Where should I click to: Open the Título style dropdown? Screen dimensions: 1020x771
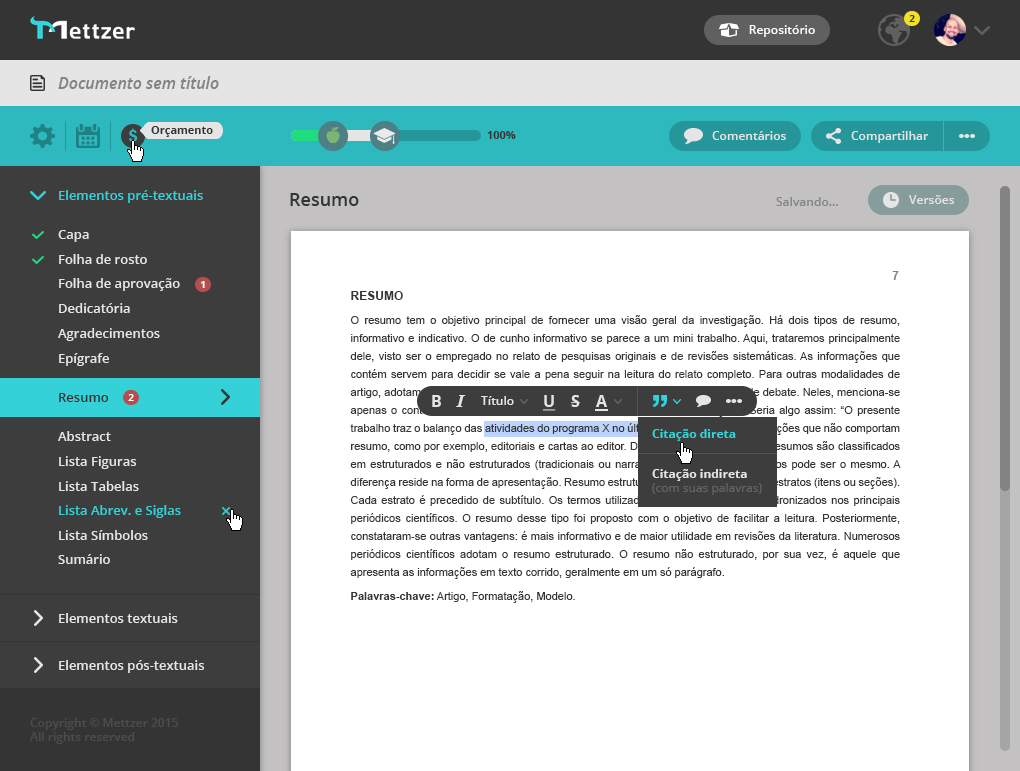pos(504,401)
